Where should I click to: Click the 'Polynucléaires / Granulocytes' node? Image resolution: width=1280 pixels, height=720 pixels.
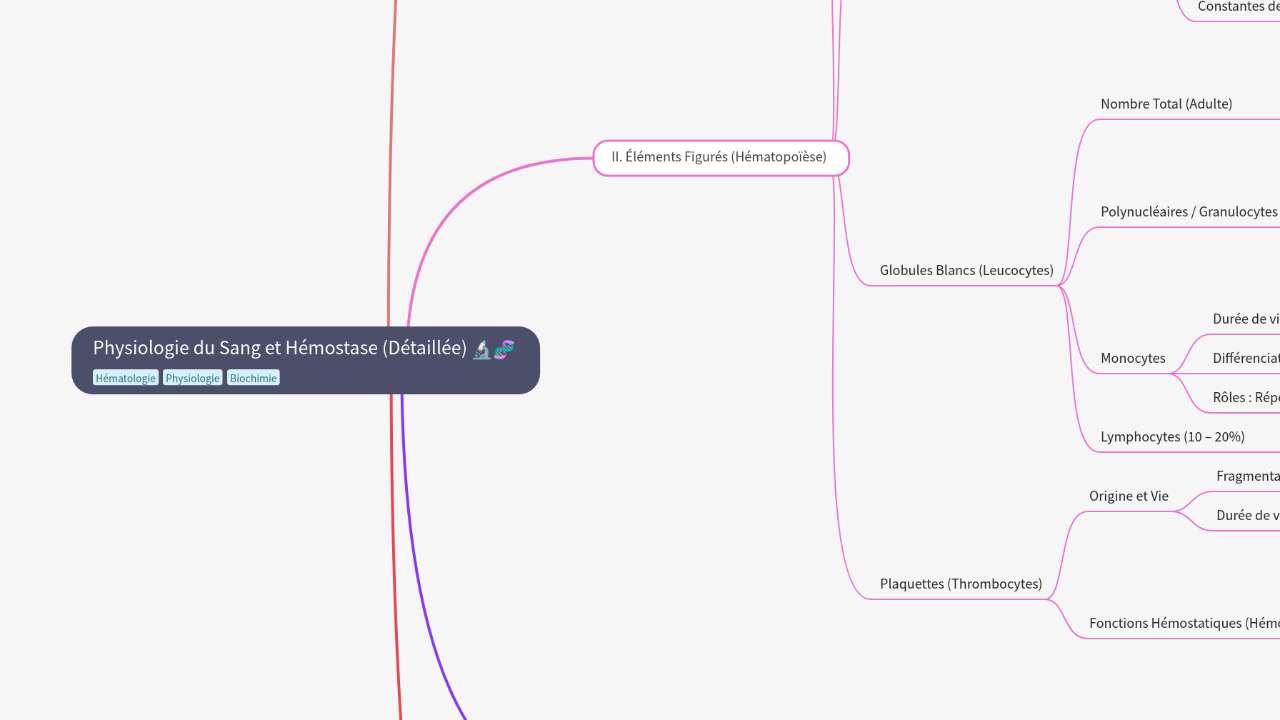point(1189,211)
